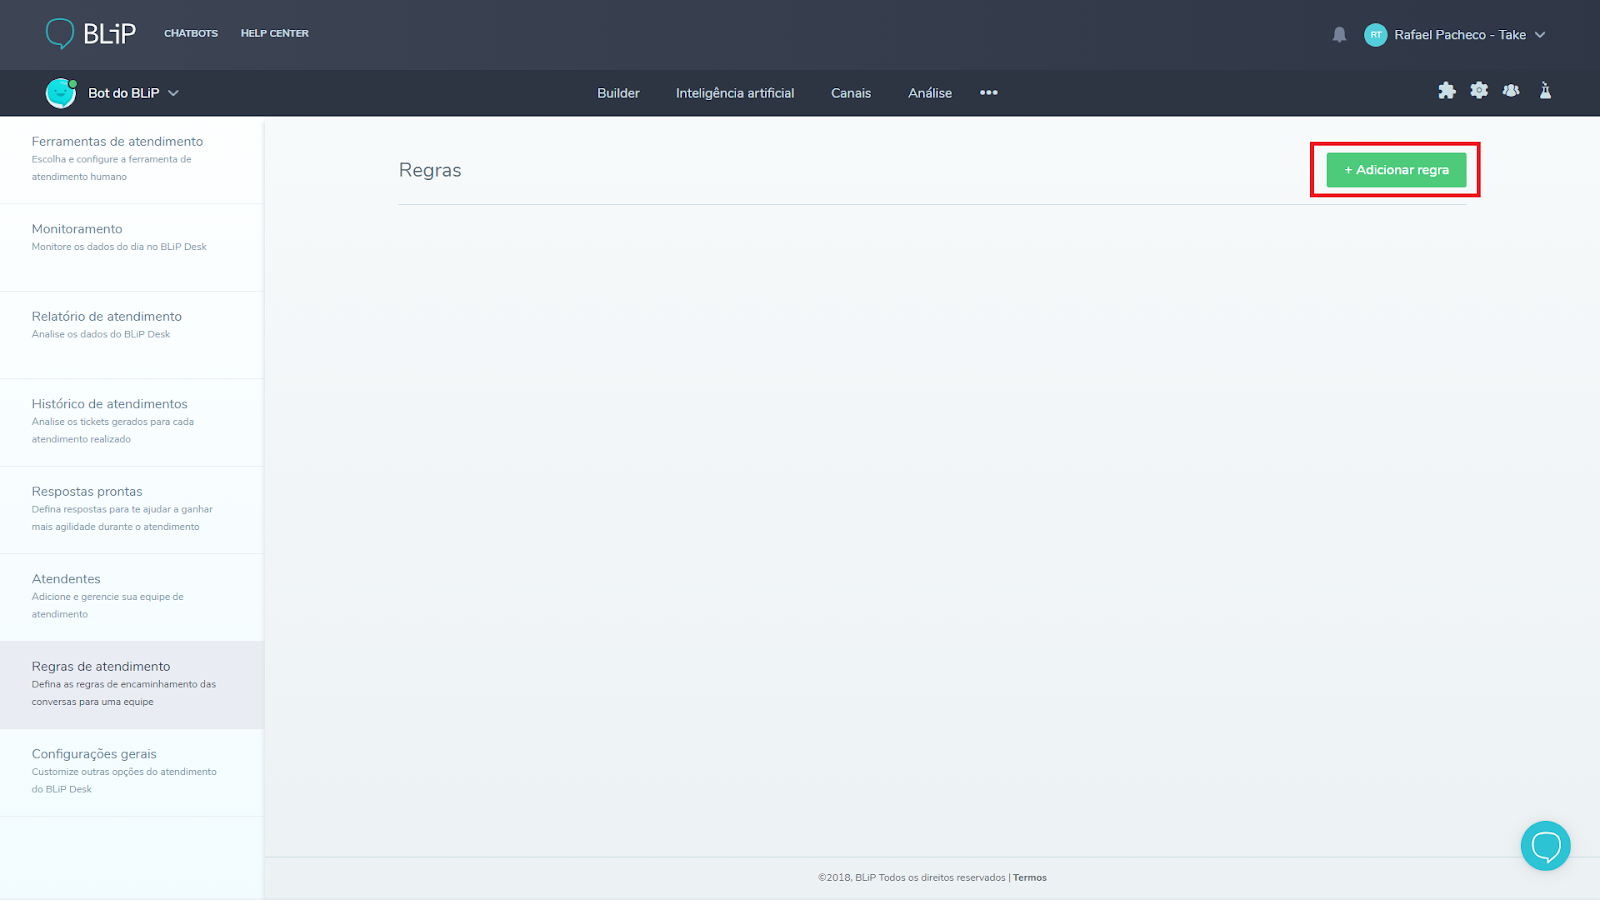Select Respostas prontas in sidebar
This screenshot has width=1600, height=900.
pyautogui.click(x=87, y=492)
